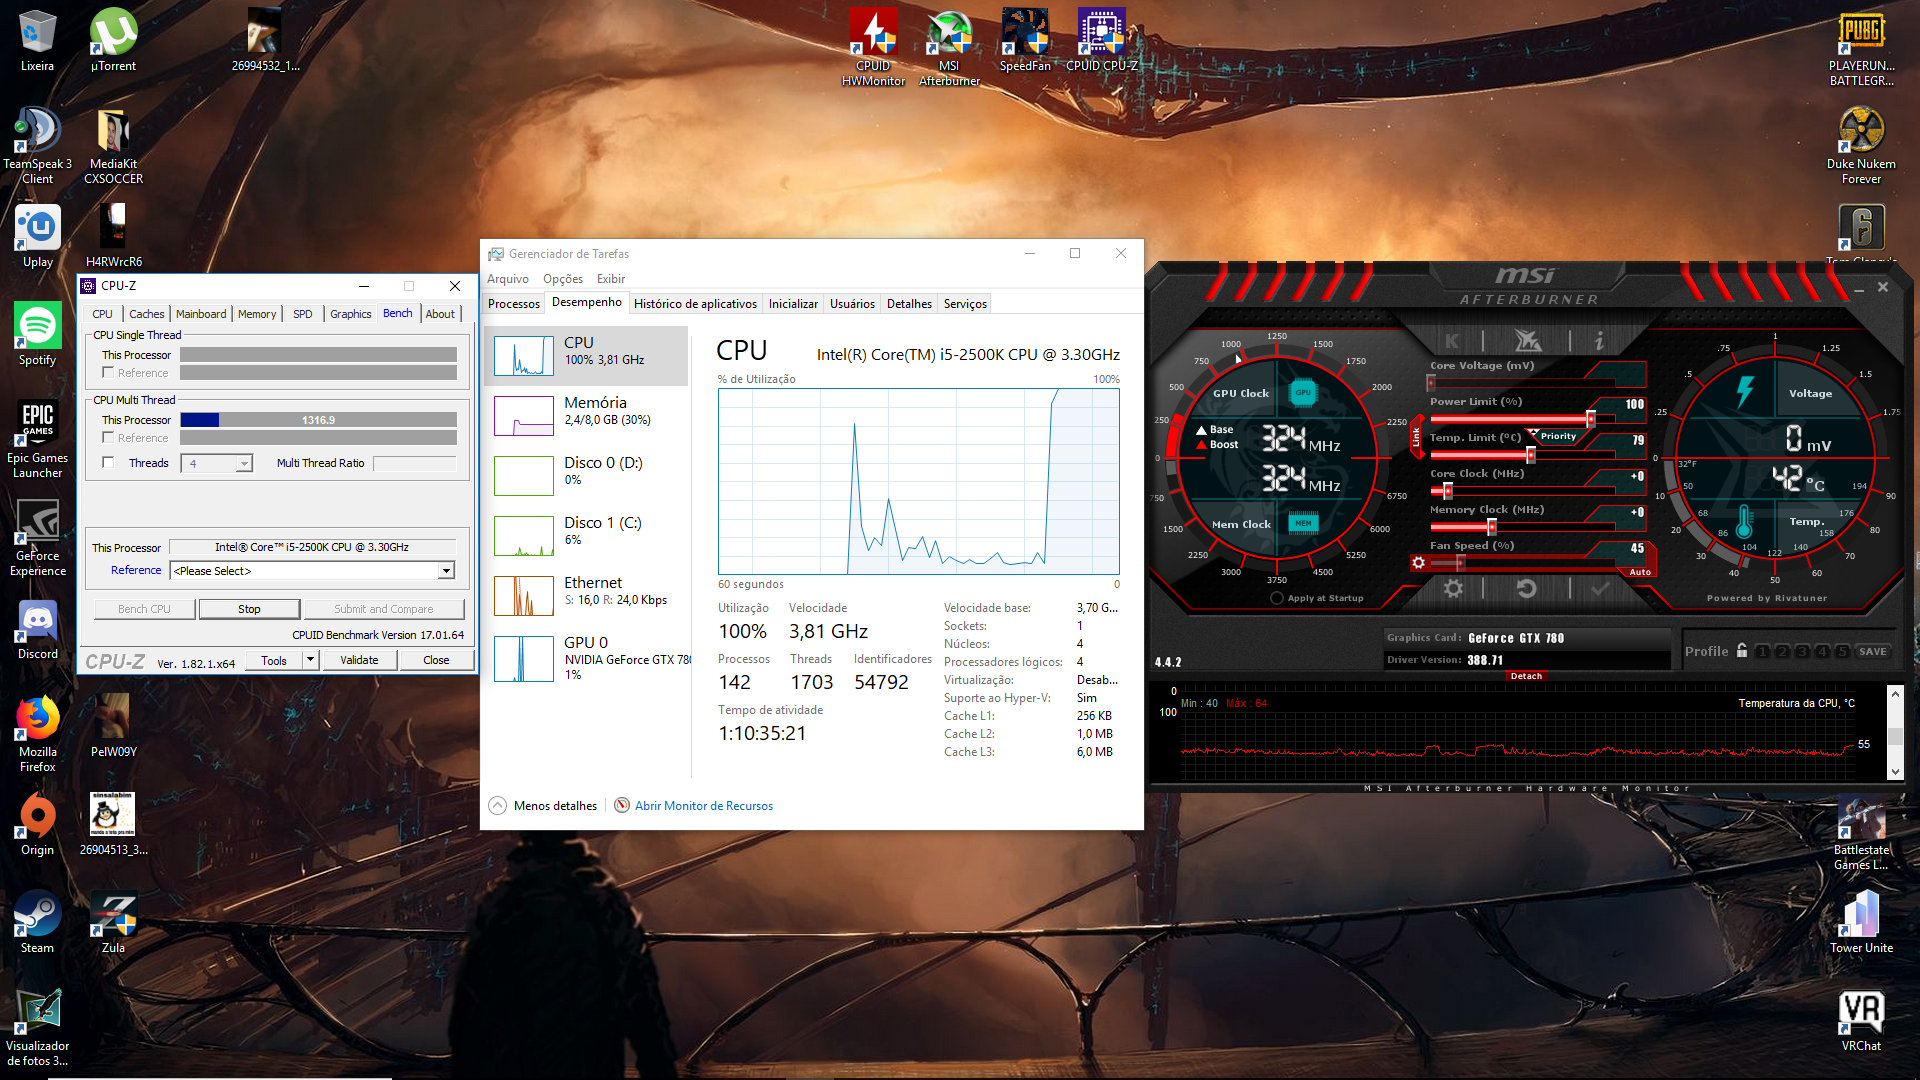Open Tower Unite desktop icon
Screen dimensions: 1920x1080
click(1861, 922)
